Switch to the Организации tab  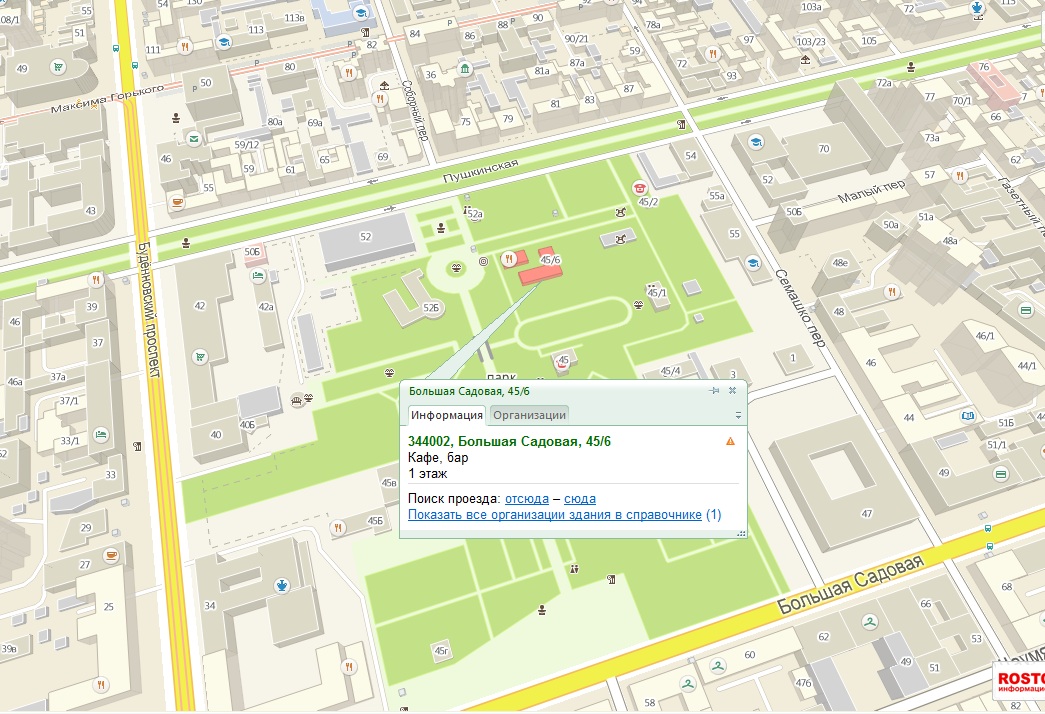pos(529,415)
